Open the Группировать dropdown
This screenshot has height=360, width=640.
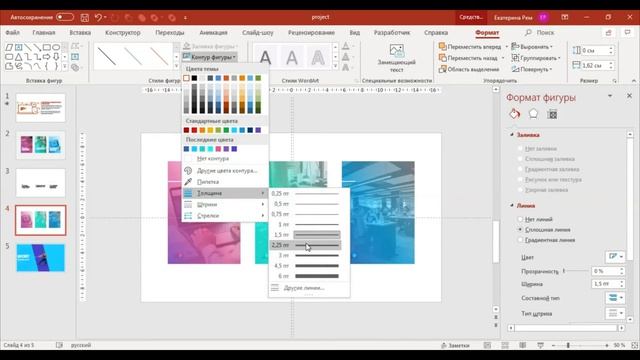tap(536, 58)
